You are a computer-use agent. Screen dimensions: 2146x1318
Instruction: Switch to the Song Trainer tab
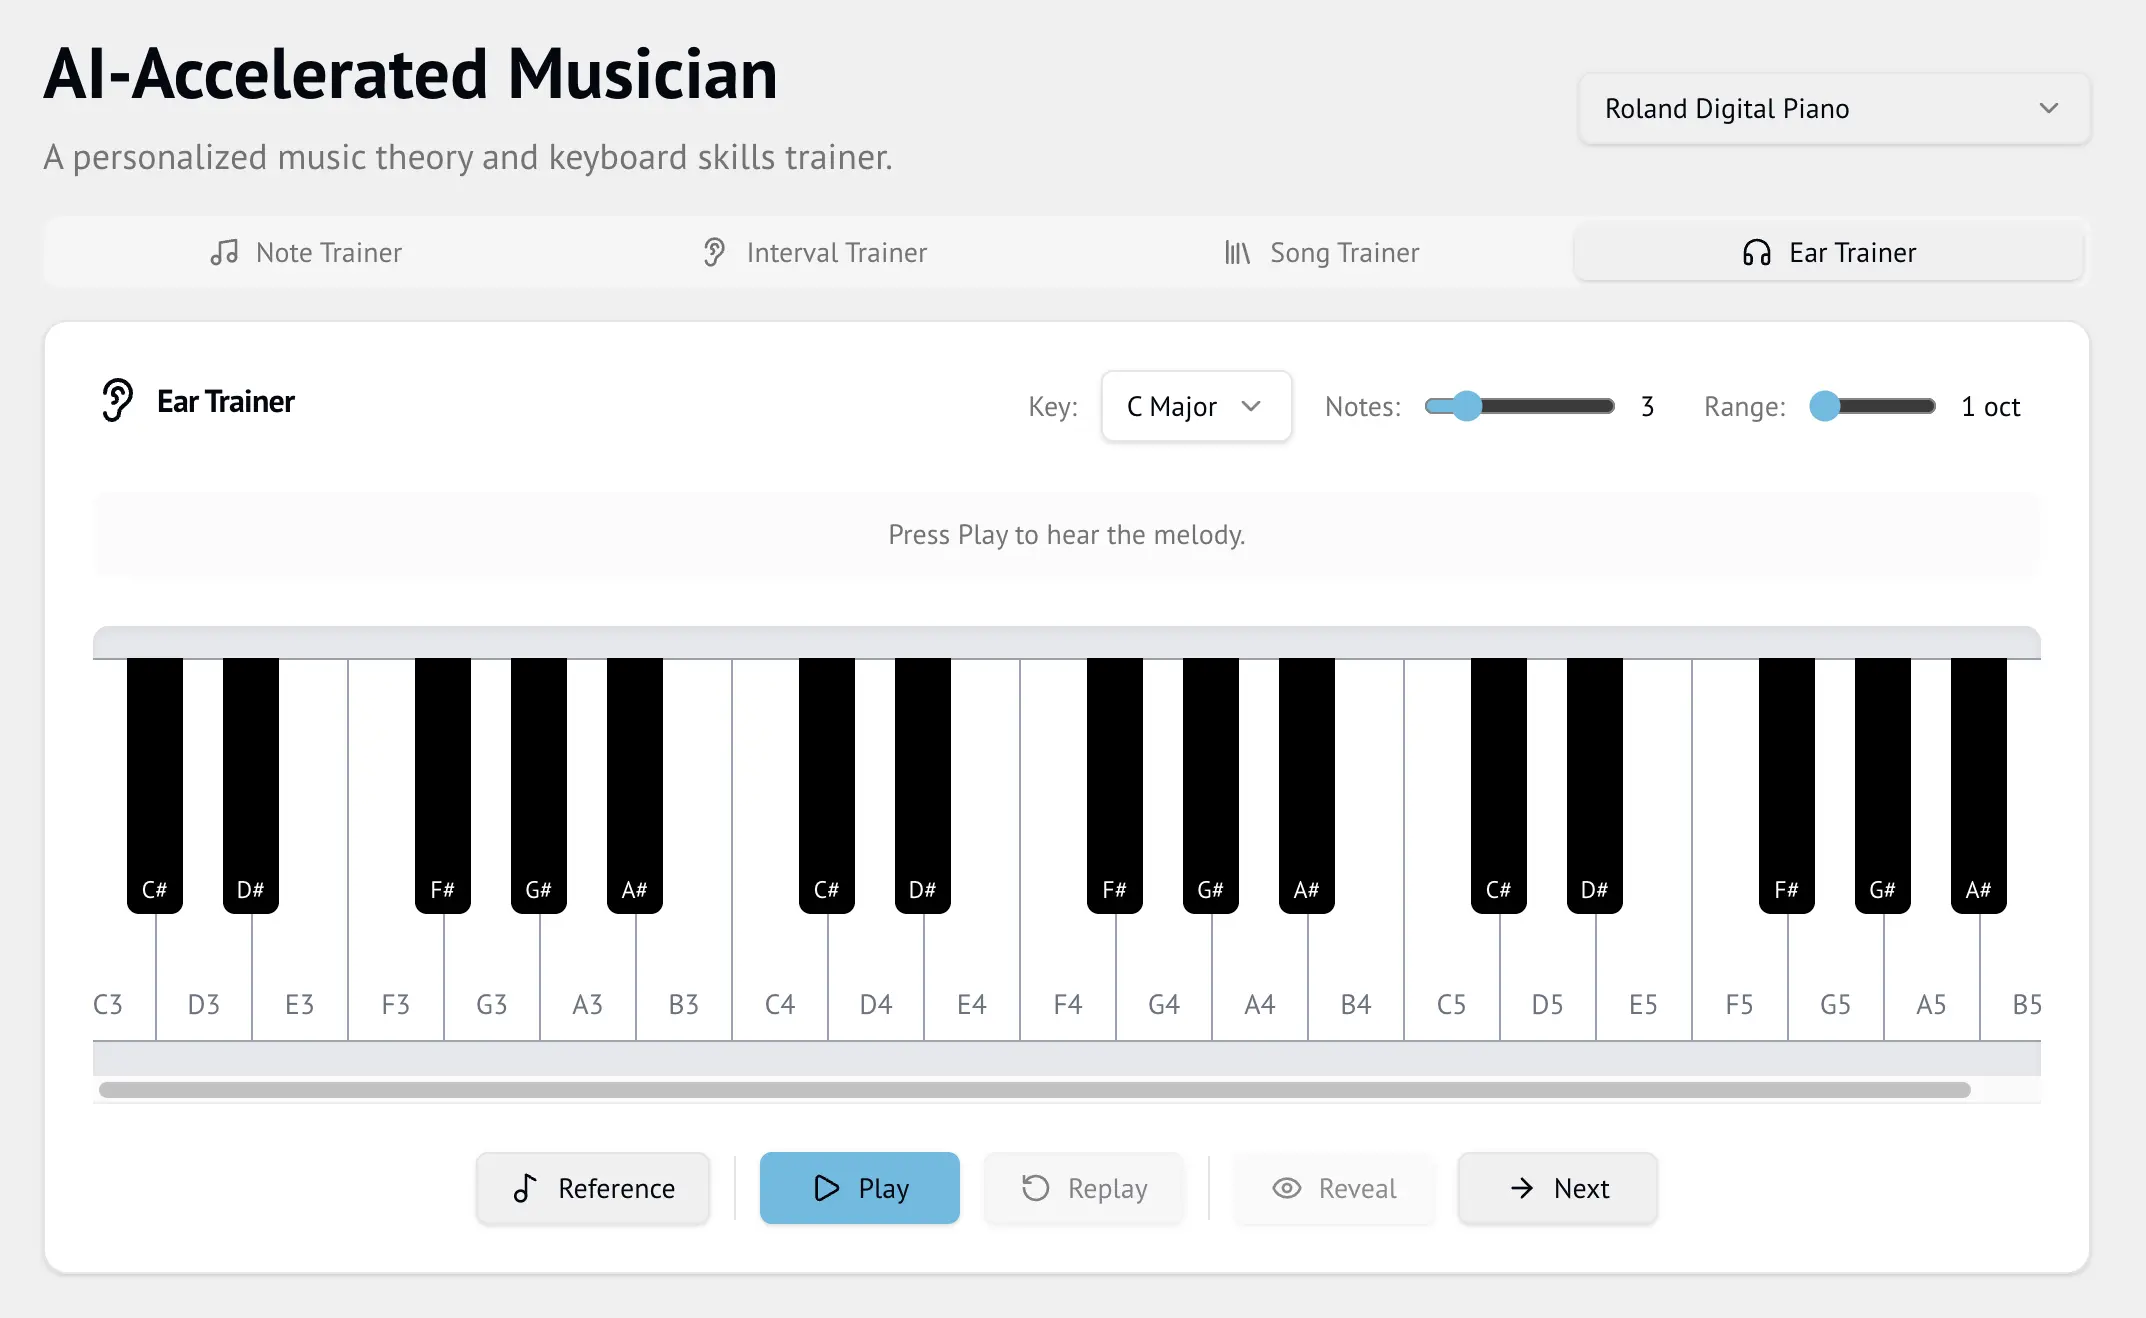pos(1321,252)
